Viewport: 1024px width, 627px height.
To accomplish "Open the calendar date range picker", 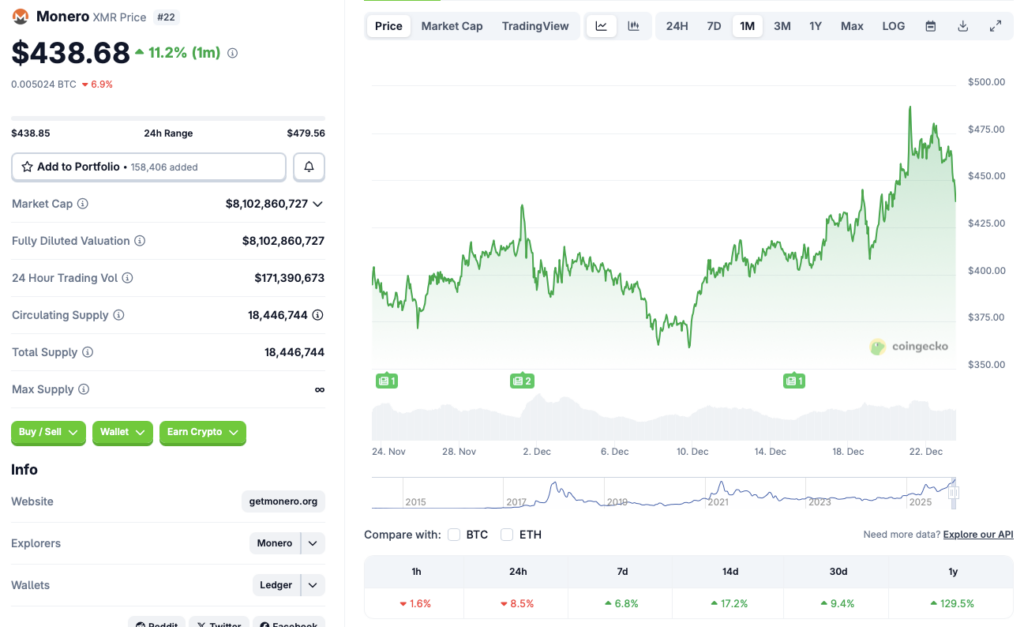I will point(930,25).
